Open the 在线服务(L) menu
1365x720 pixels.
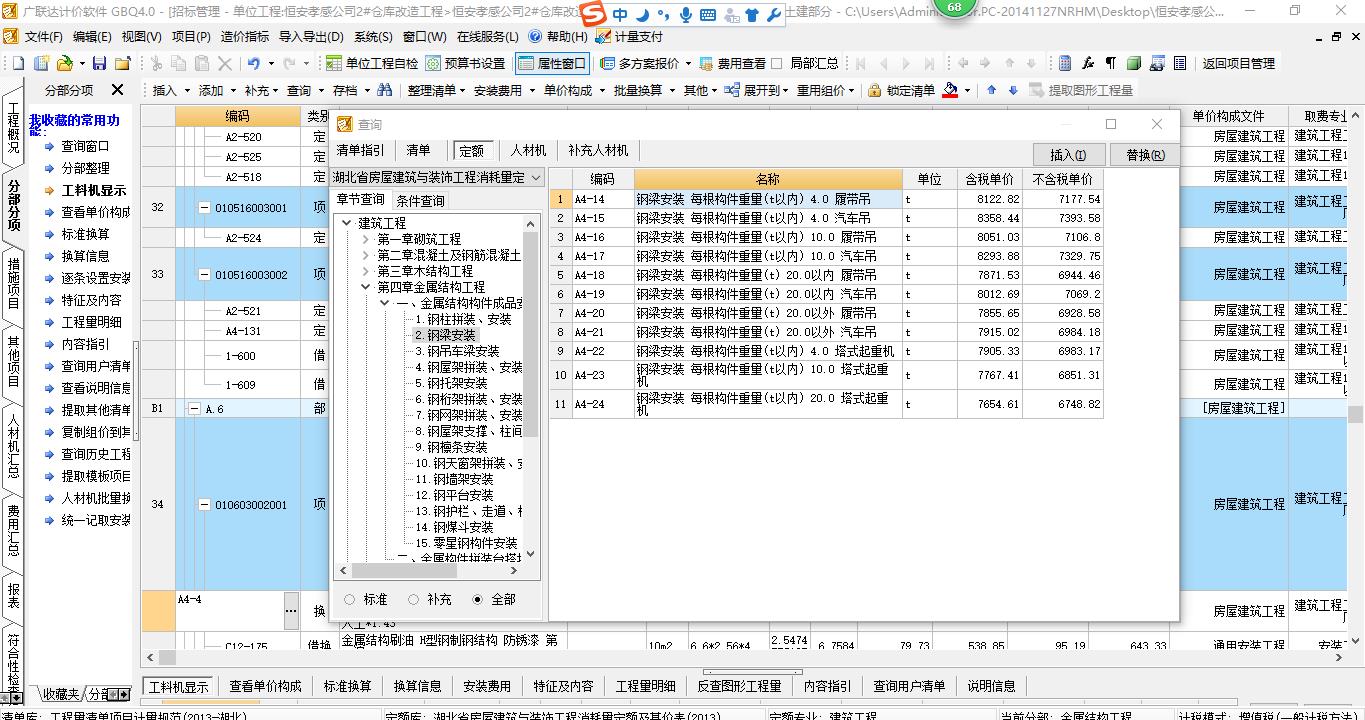click(487, 36)
